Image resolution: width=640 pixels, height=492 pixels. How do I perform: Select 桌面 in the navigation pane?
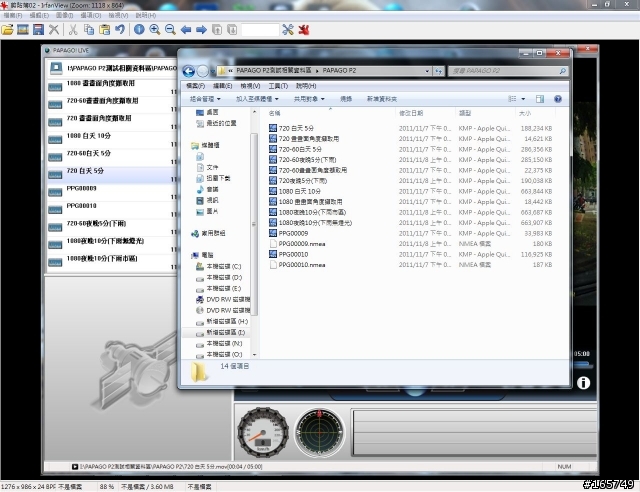tap(212, 112)
